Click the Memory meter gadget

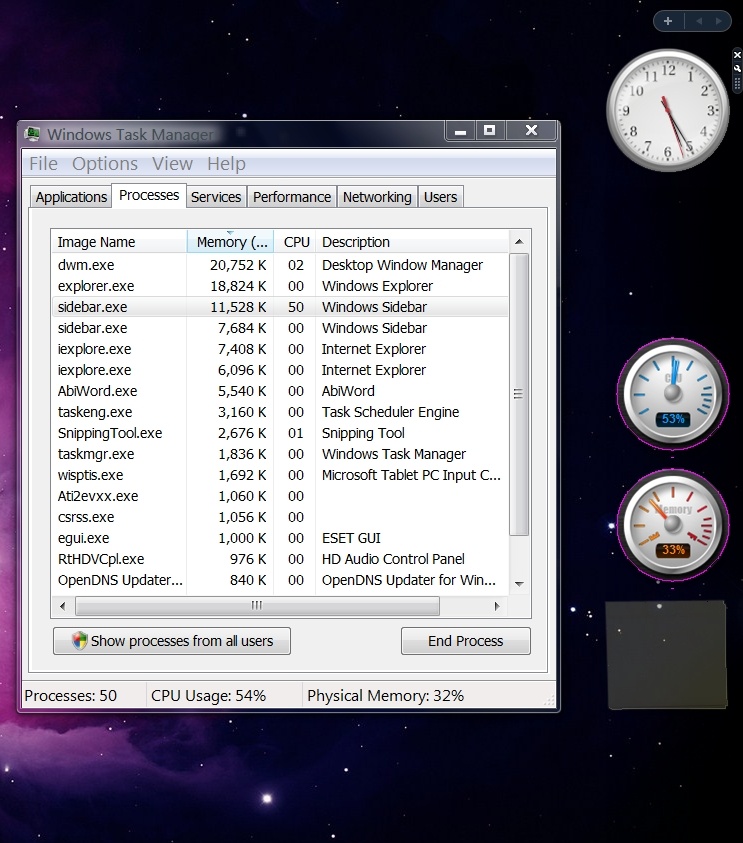click(673, 525)
